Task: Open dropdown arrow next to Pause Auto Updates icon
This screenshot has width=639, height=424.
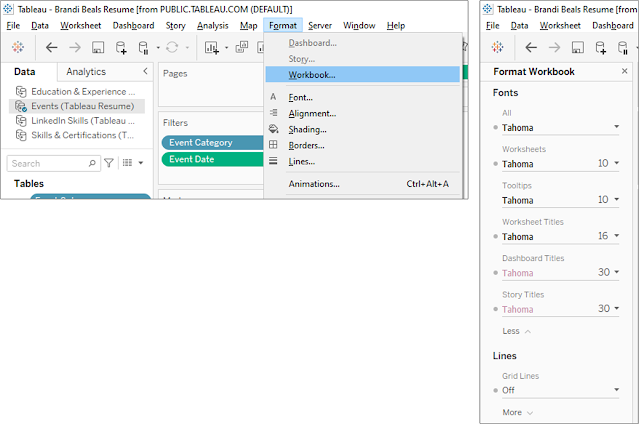Action: (x=158, y=48)
